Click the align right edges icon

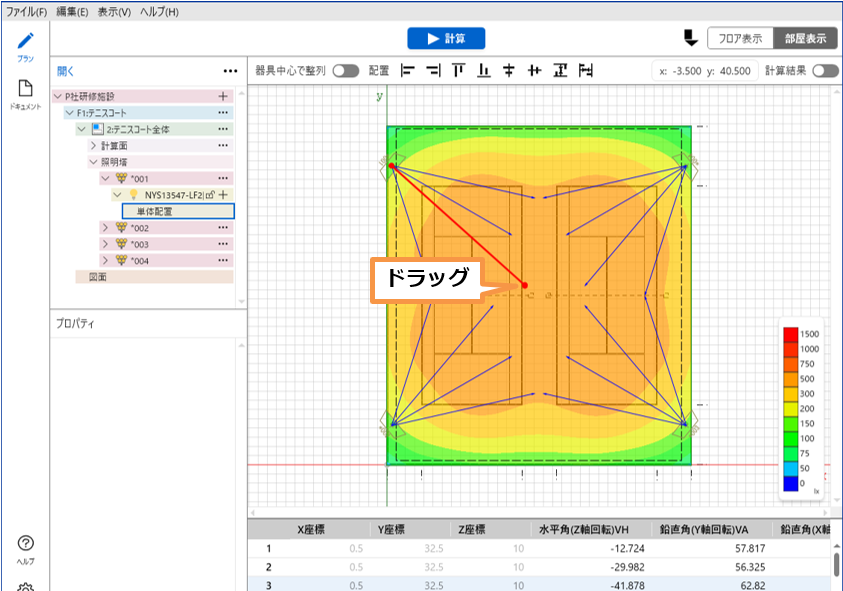(x=433, y=71)
